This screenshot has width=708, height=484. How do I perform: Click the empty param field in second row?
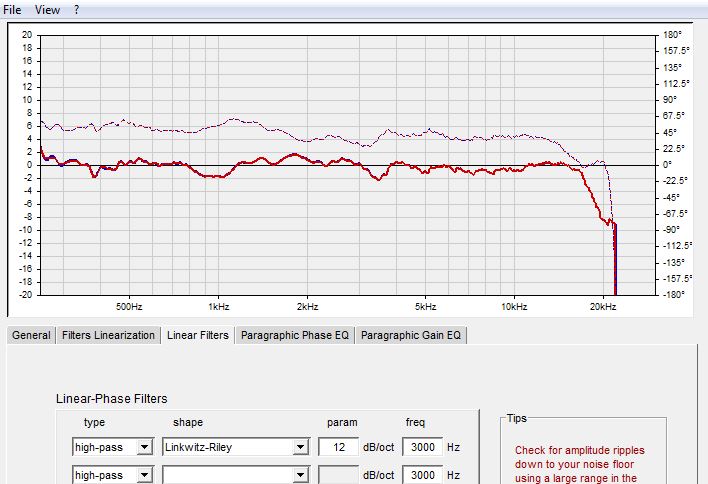click(x=339, y=475)
